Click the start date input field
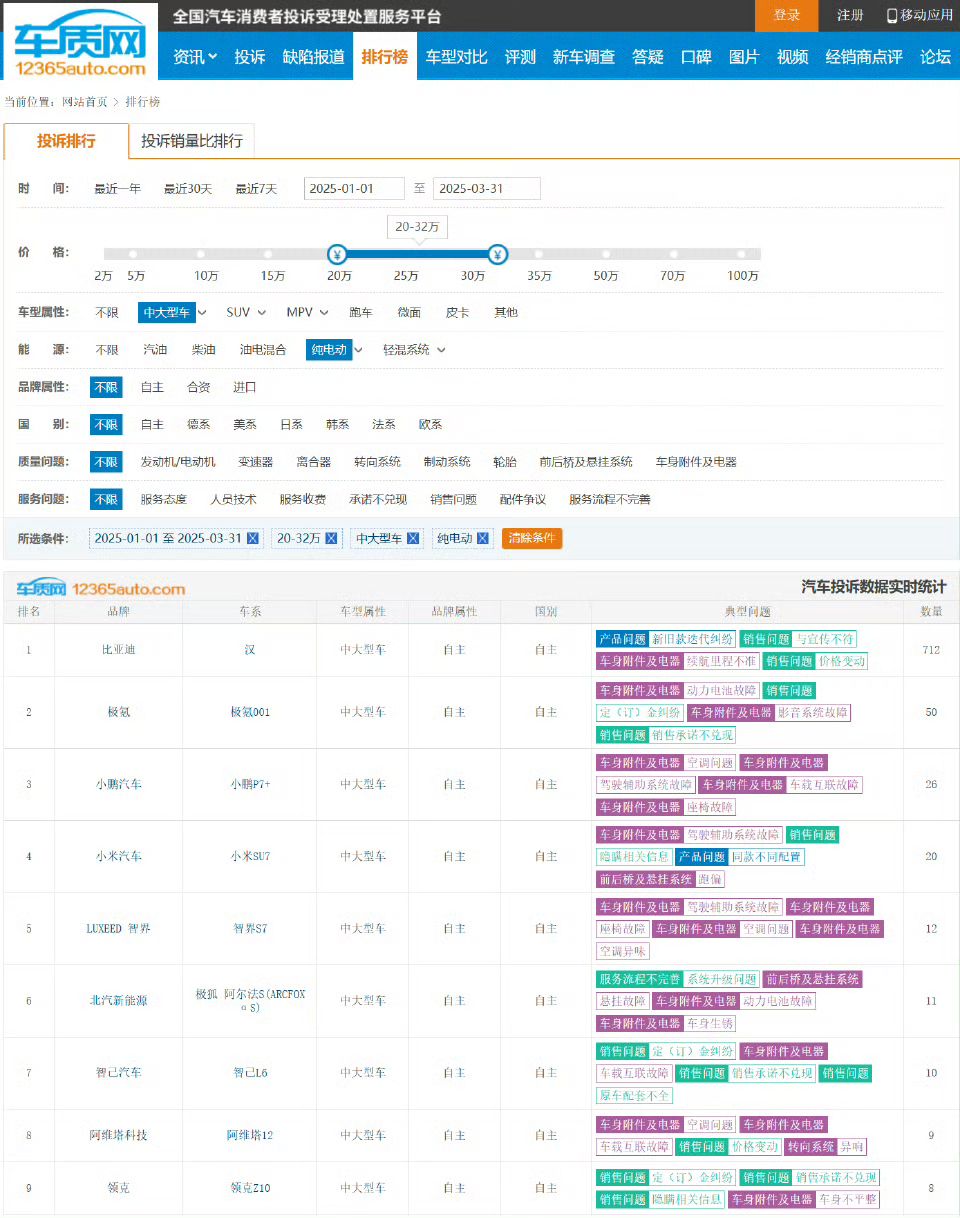The height and width of the screenshot is (1218, 960). [354, 188]
